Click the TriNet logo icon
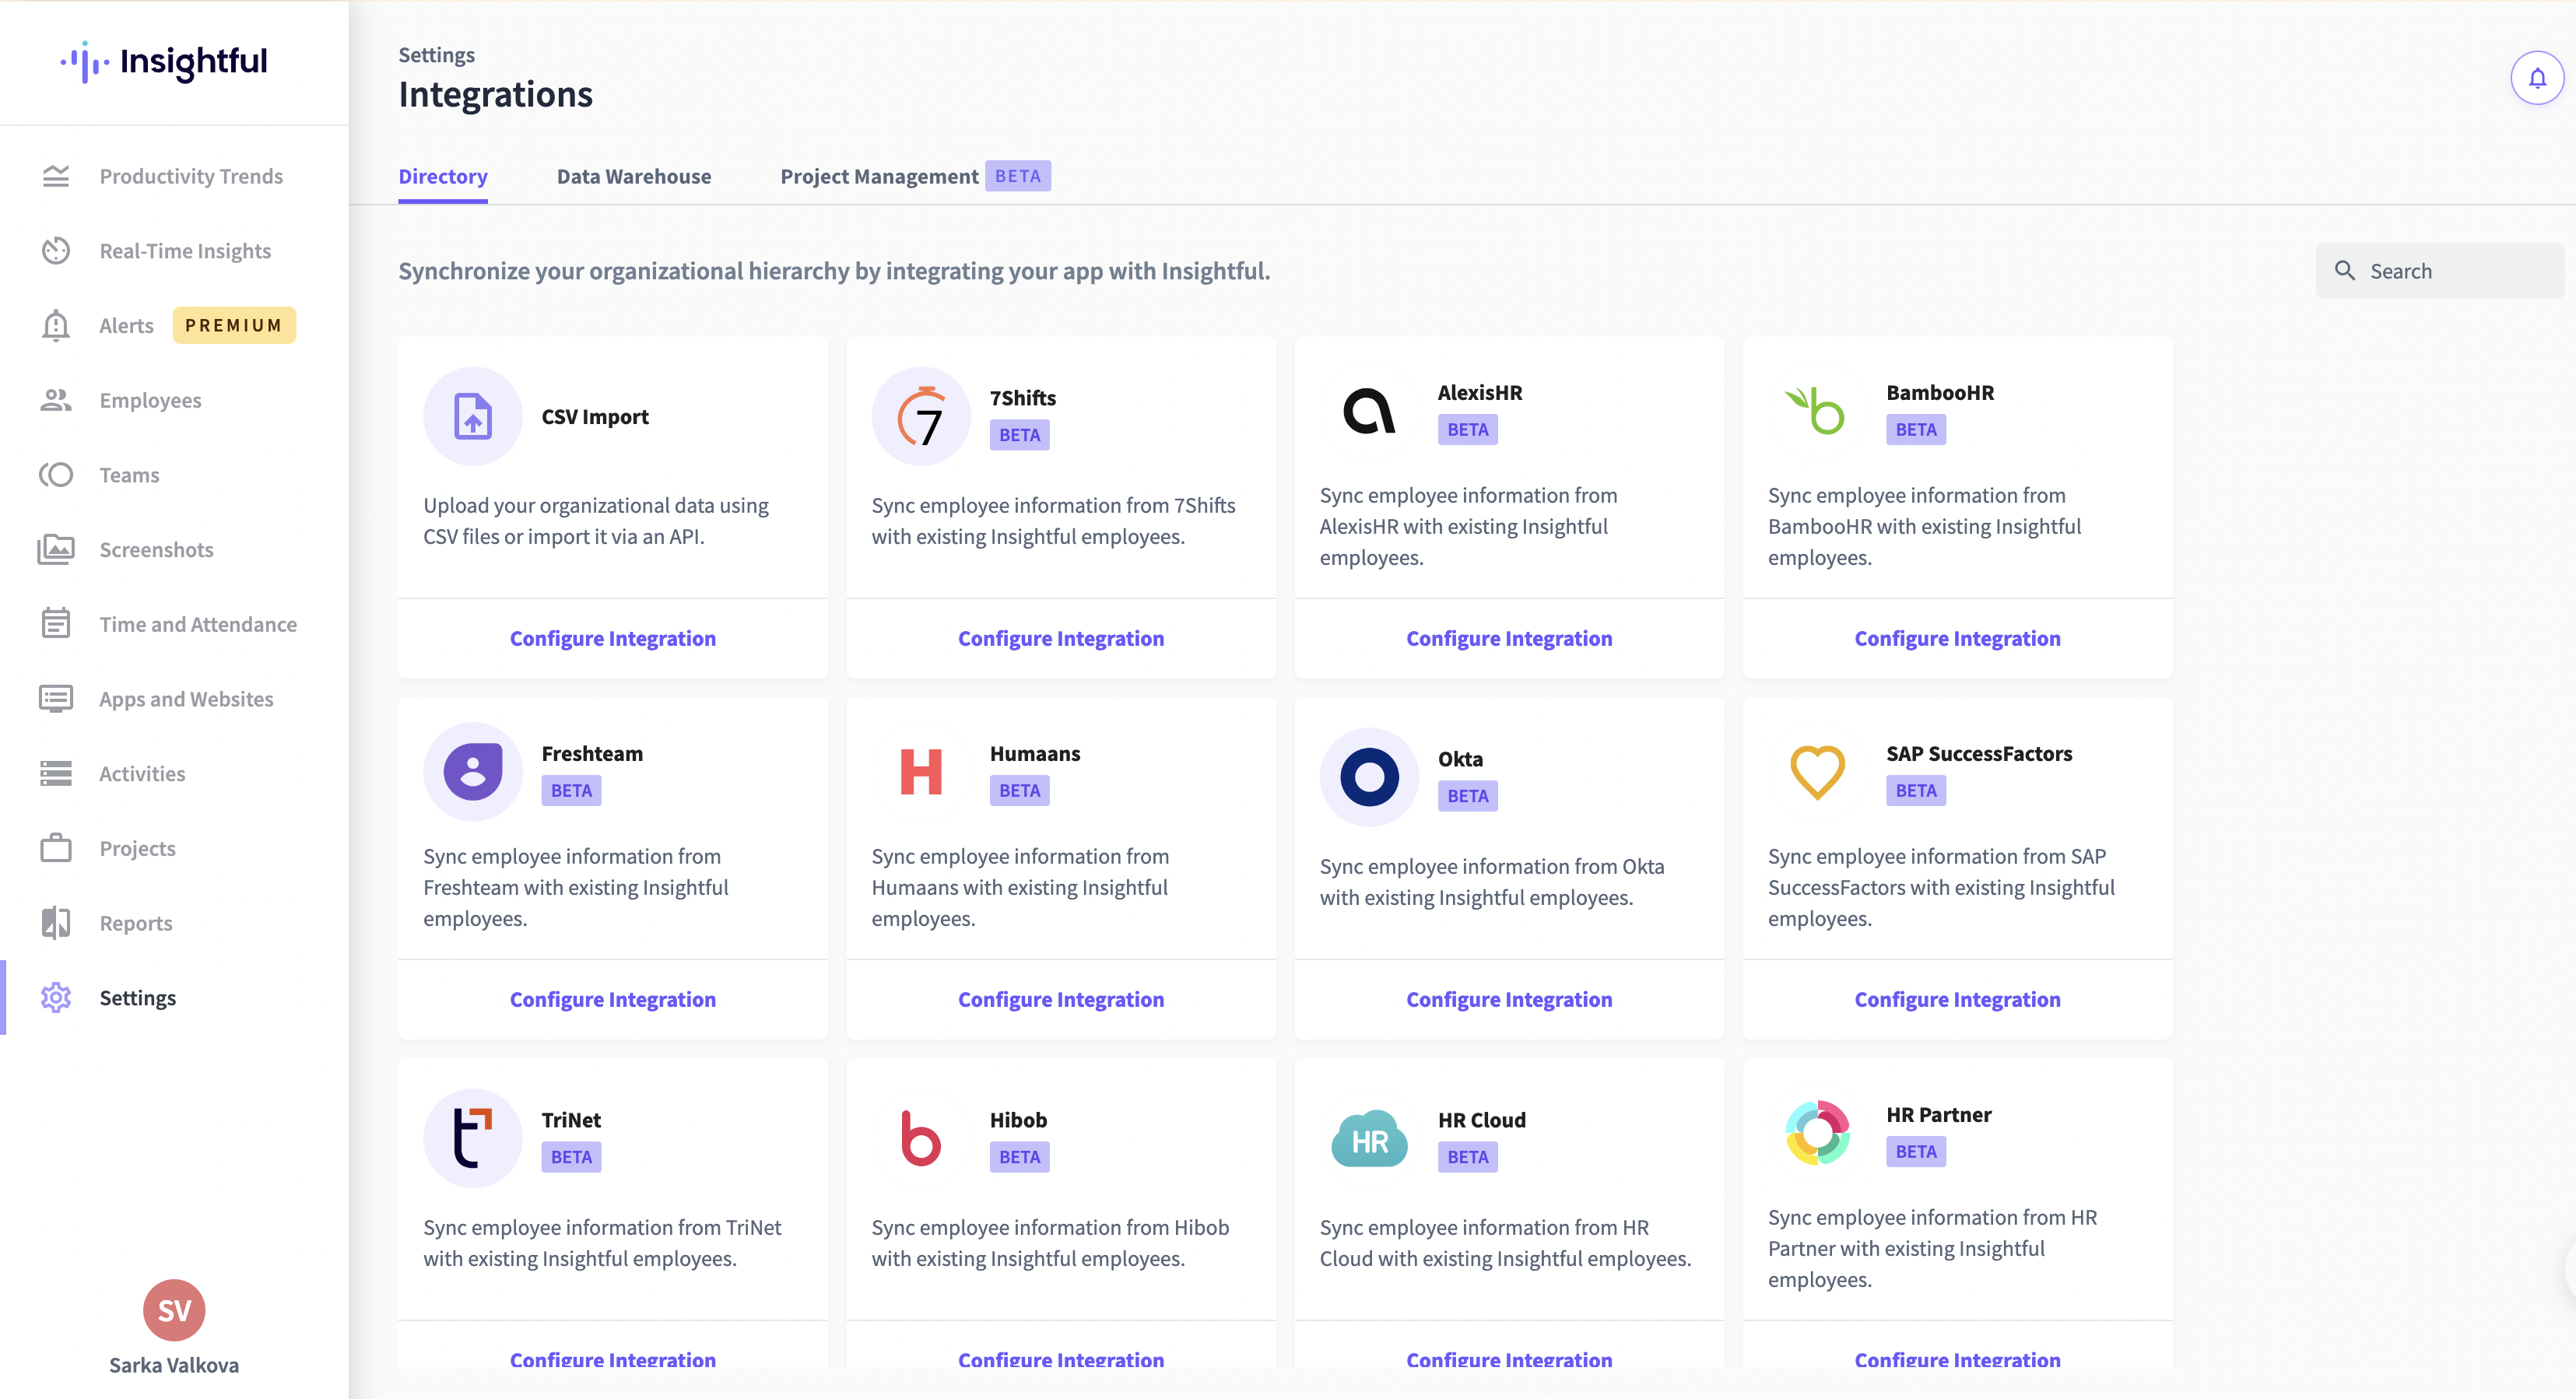Screen dimensions: 2576x1399 pos(473,1138)
